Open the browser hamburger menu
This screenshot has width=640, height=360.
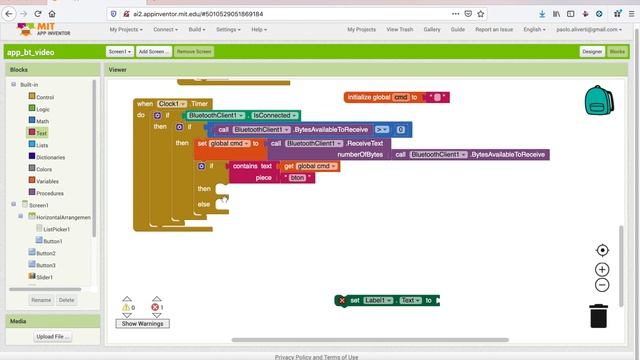click(x=631, y=14)
